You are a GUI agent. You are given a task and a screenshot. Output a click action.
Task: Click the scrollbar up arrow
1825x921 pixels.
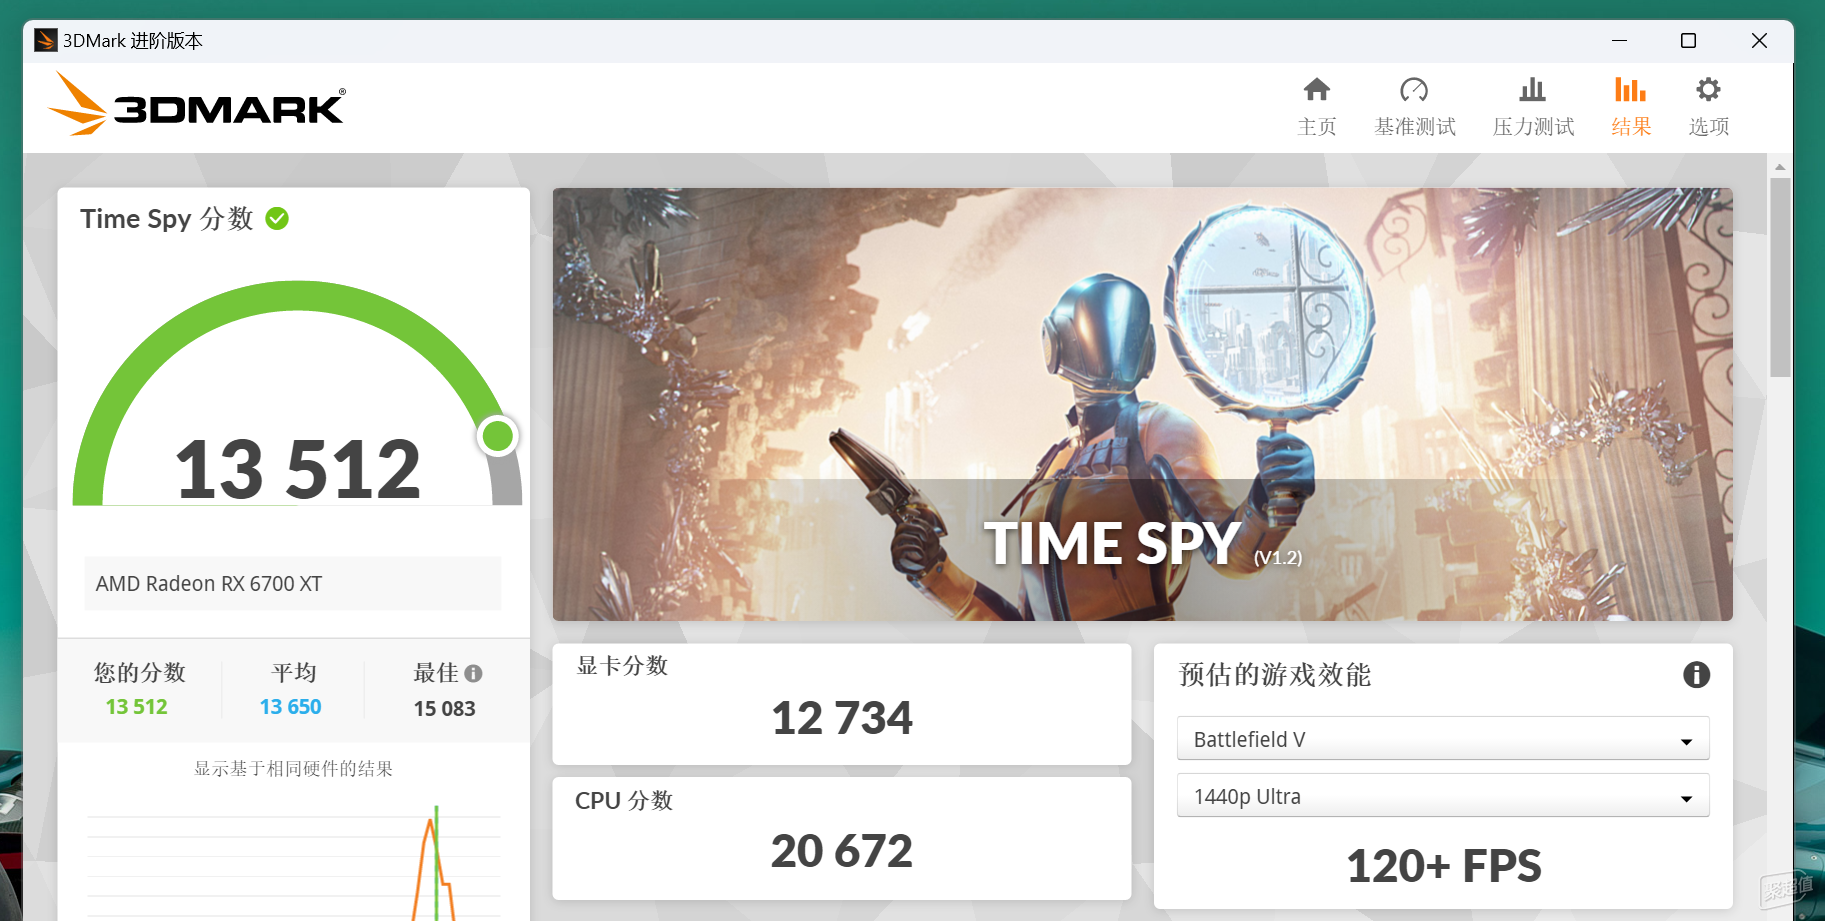1780,167
